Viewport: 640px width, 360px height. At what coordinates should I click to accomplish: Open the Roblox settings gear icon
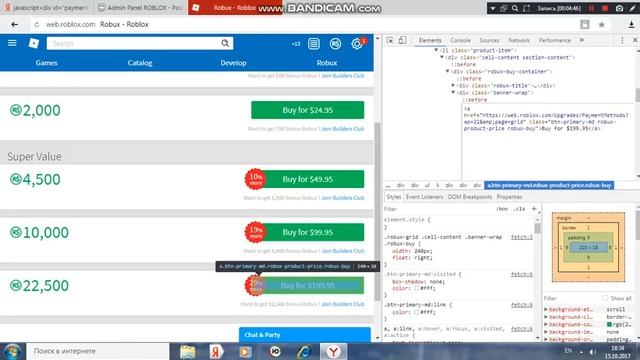(357, 43)
